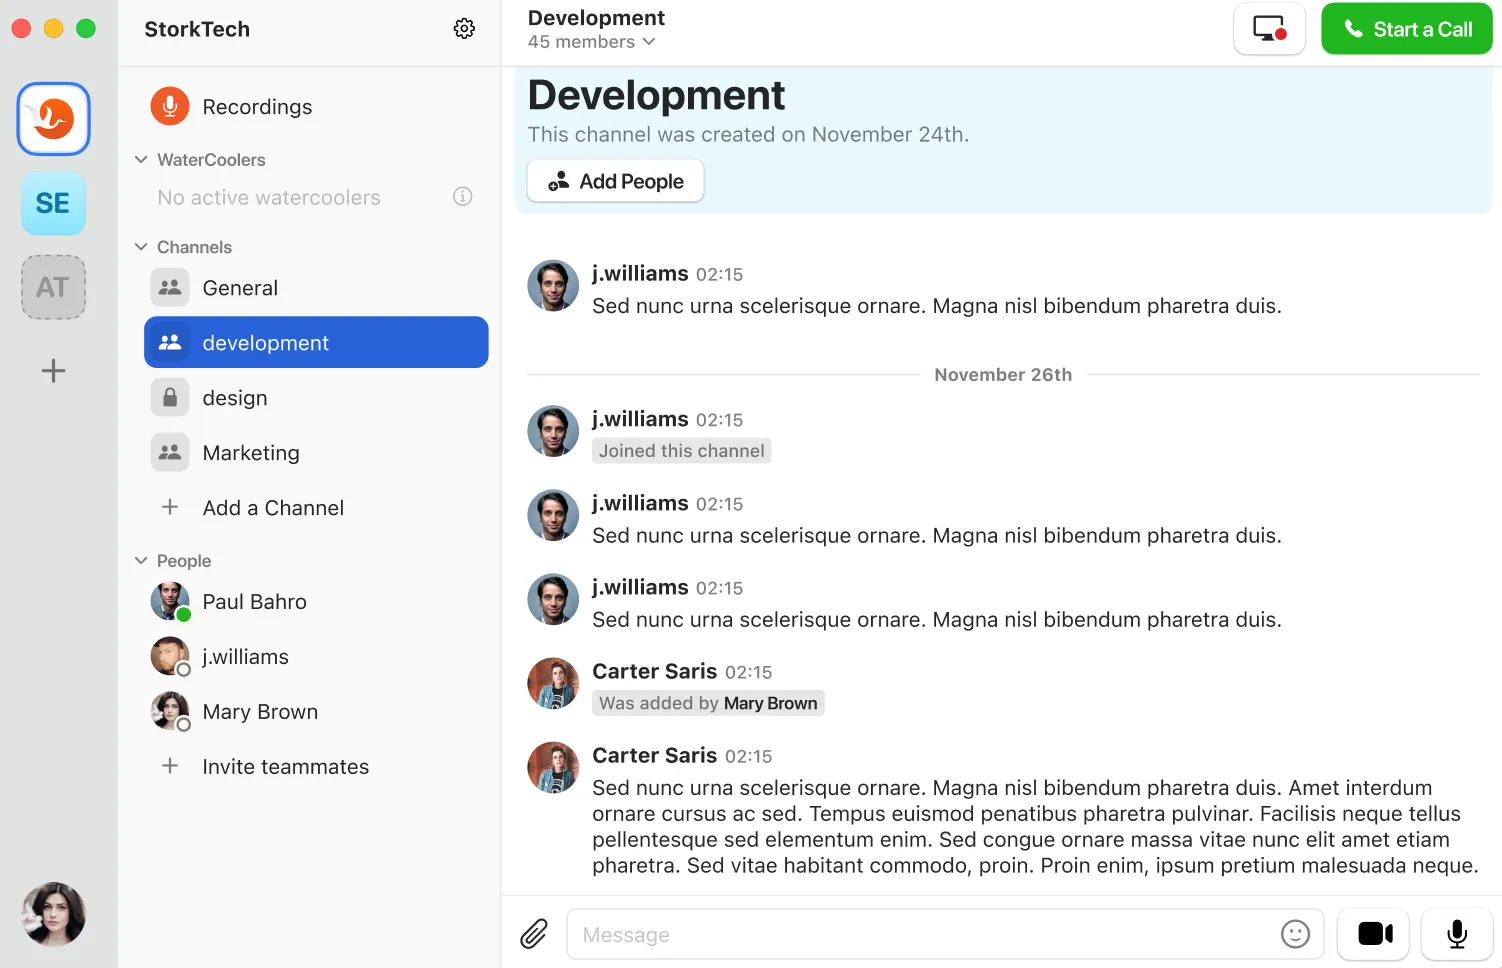
Task: Attach a file using the paperclip icon
Action: coord(534,933)
